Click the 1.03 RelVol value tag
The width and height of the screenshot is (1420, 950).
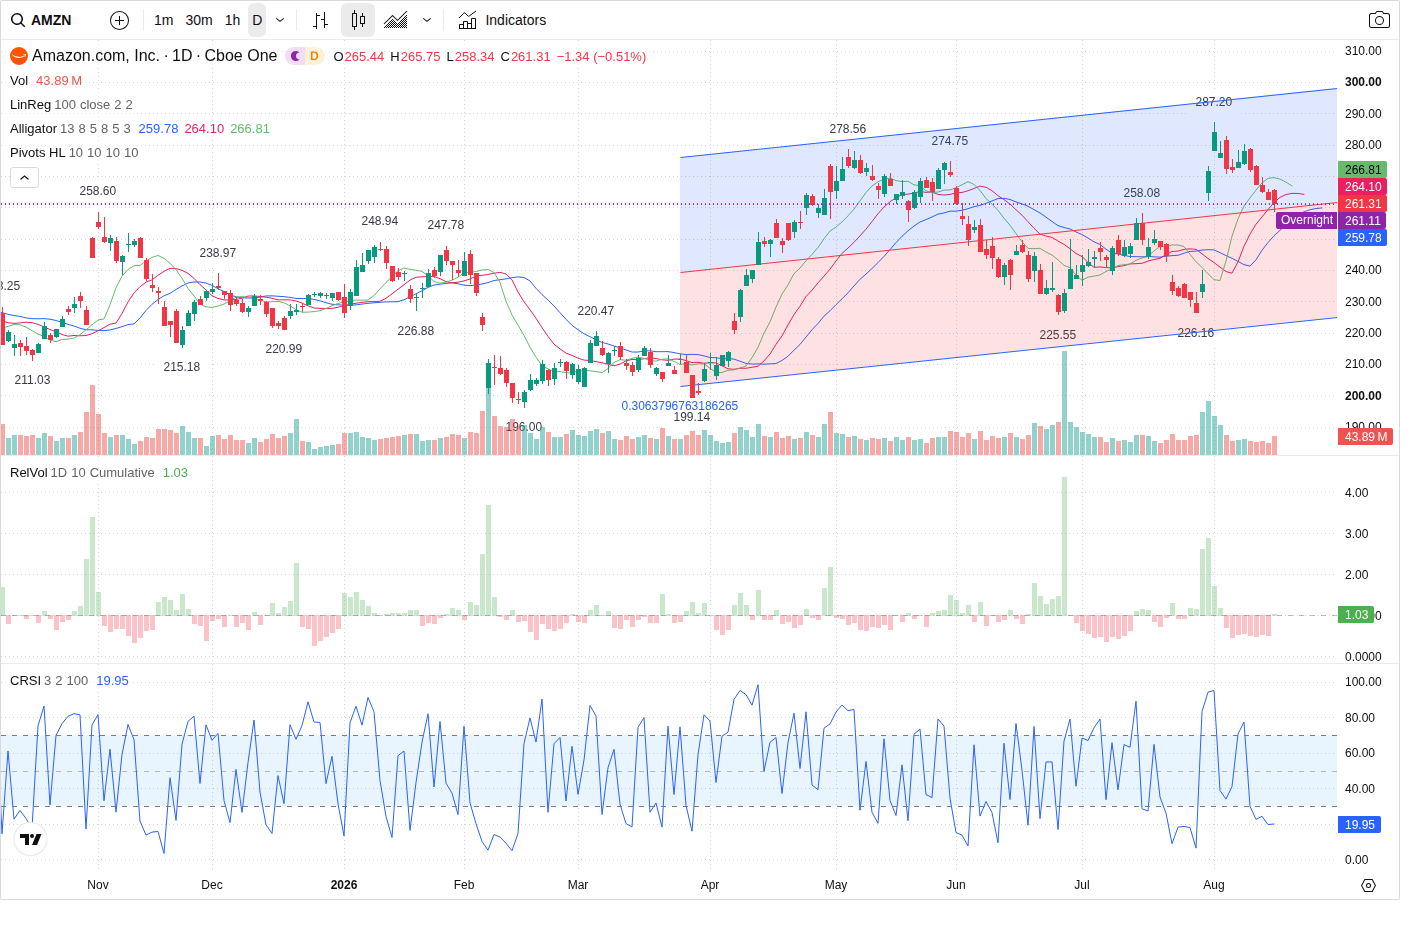tap(1356, 615)
